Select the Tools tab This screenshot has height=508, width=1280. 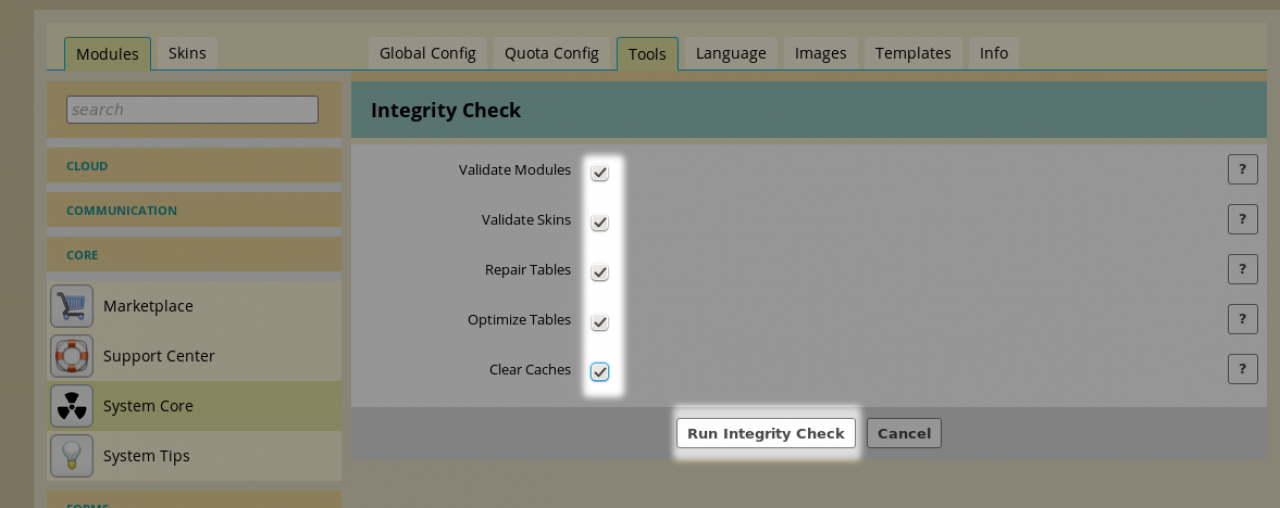[647, 54]
